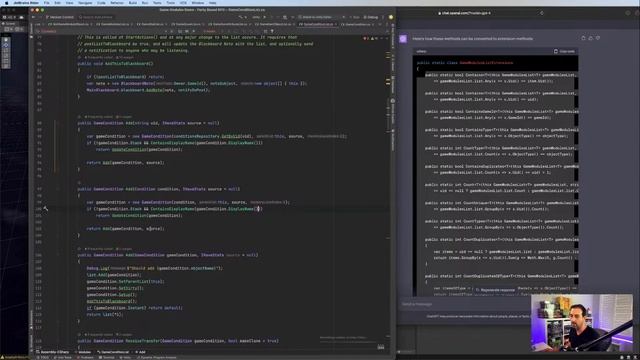Screen dimensions: 640x360
Task: Click the thumbs-down icon on the ChatGPT response
Action: pyautogui.click(x=598, y=38)
